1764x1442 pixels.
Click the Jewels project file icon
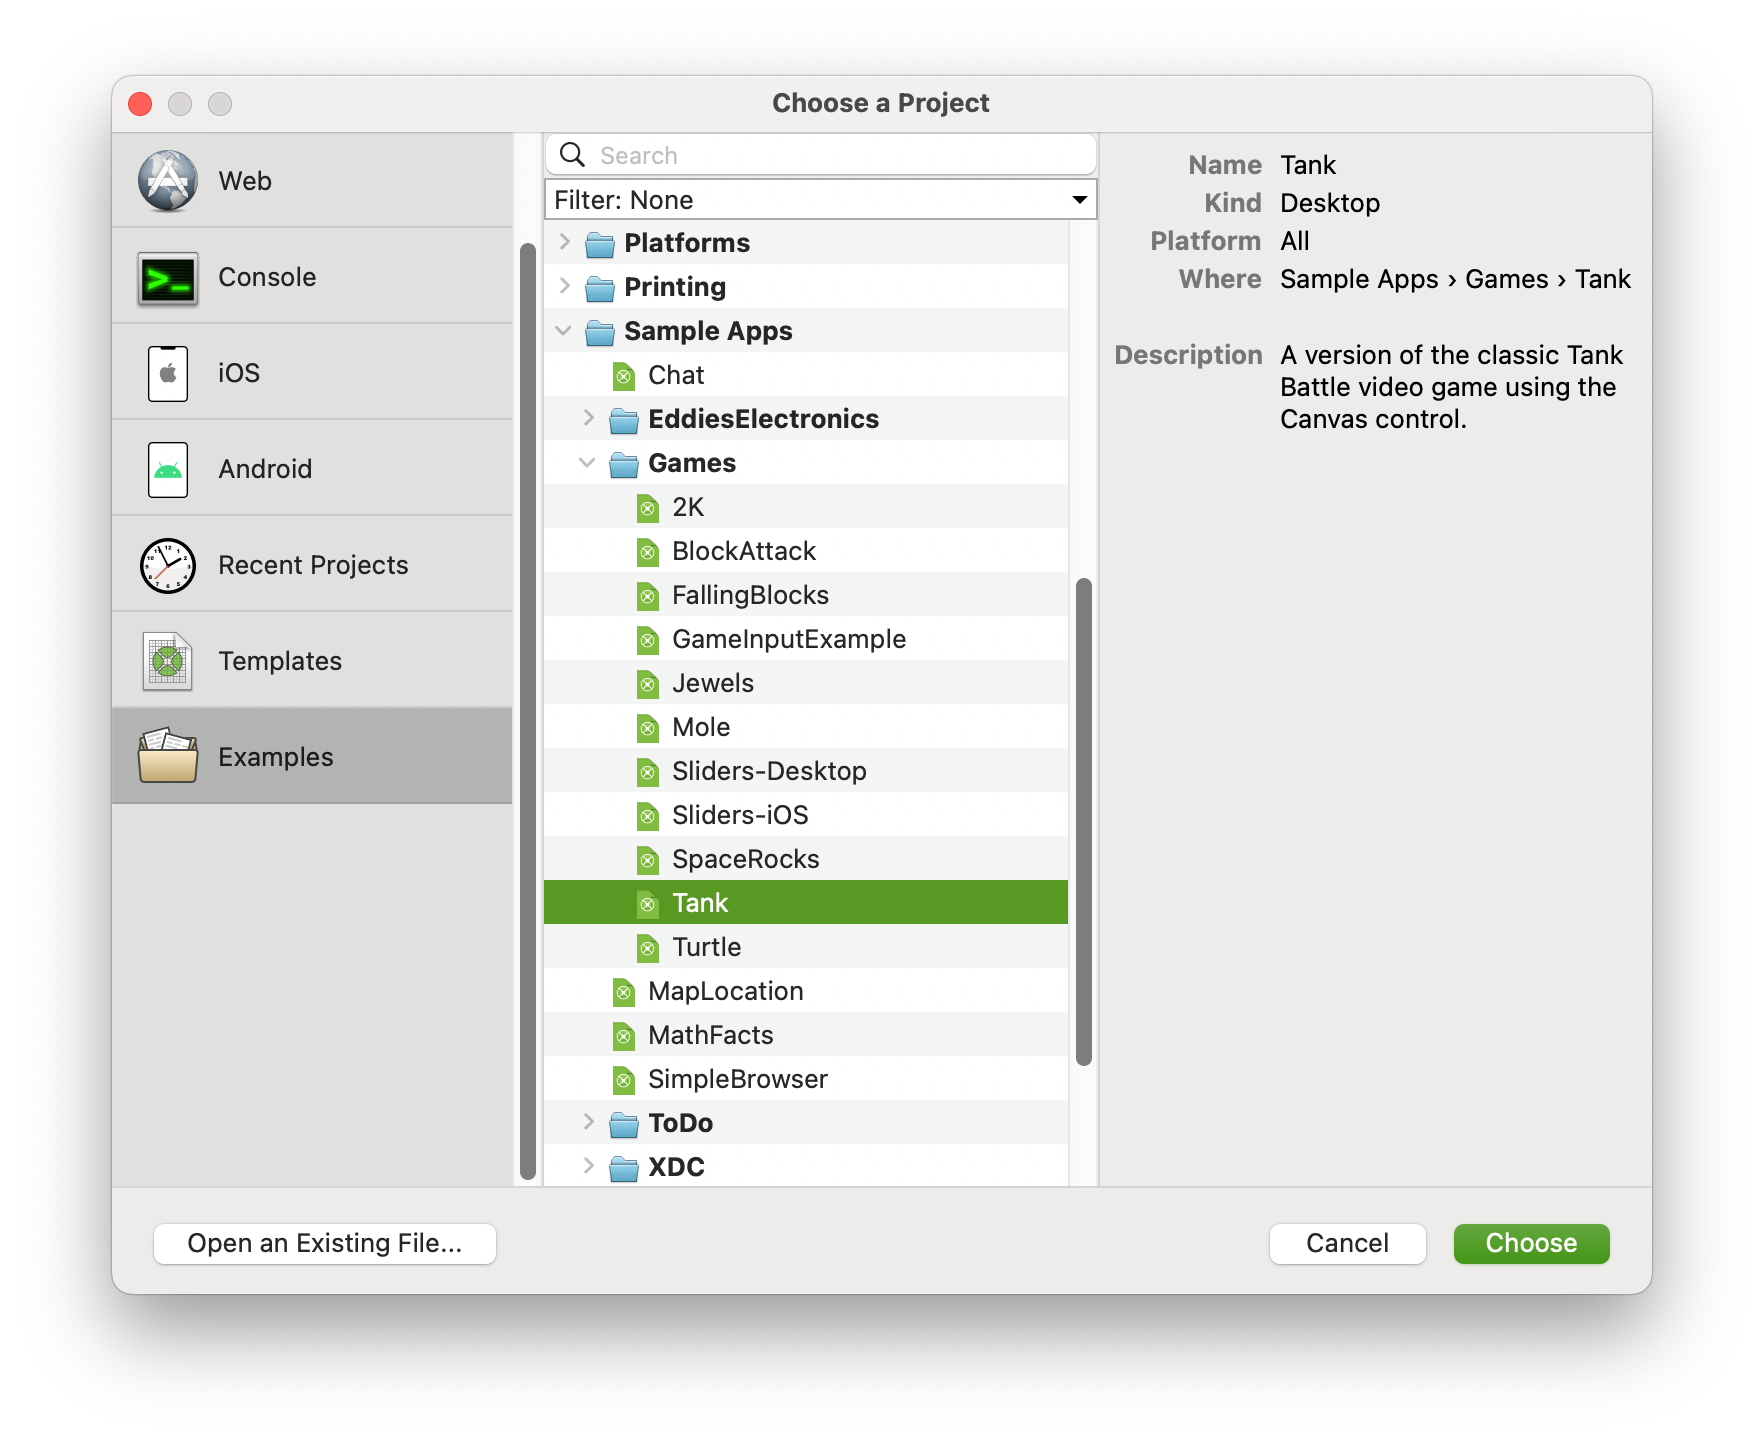[x=647, y=684]
